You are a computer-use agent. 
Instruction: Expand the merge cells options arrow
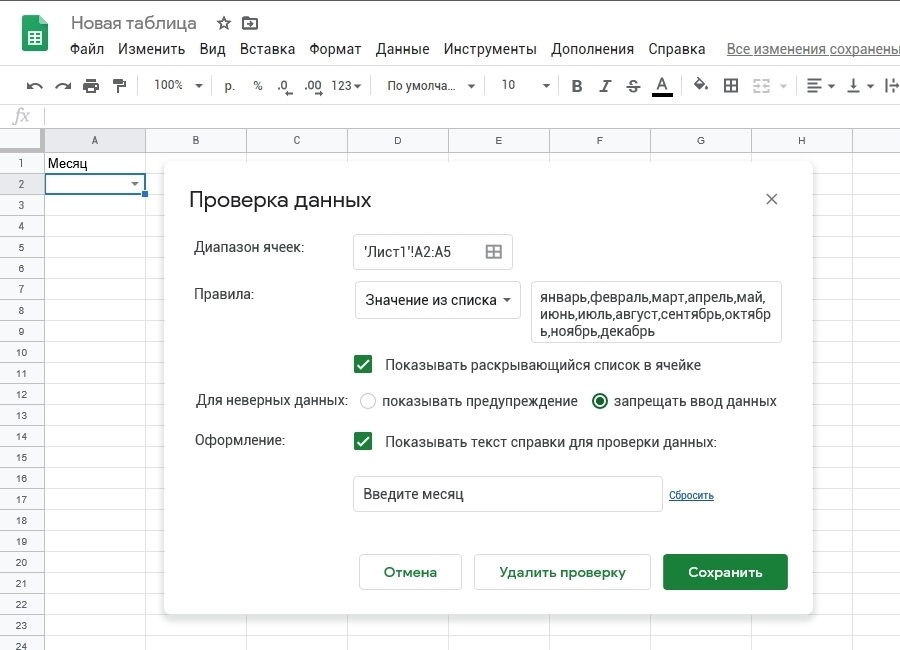pyautogui.click(x=783, y=86)
